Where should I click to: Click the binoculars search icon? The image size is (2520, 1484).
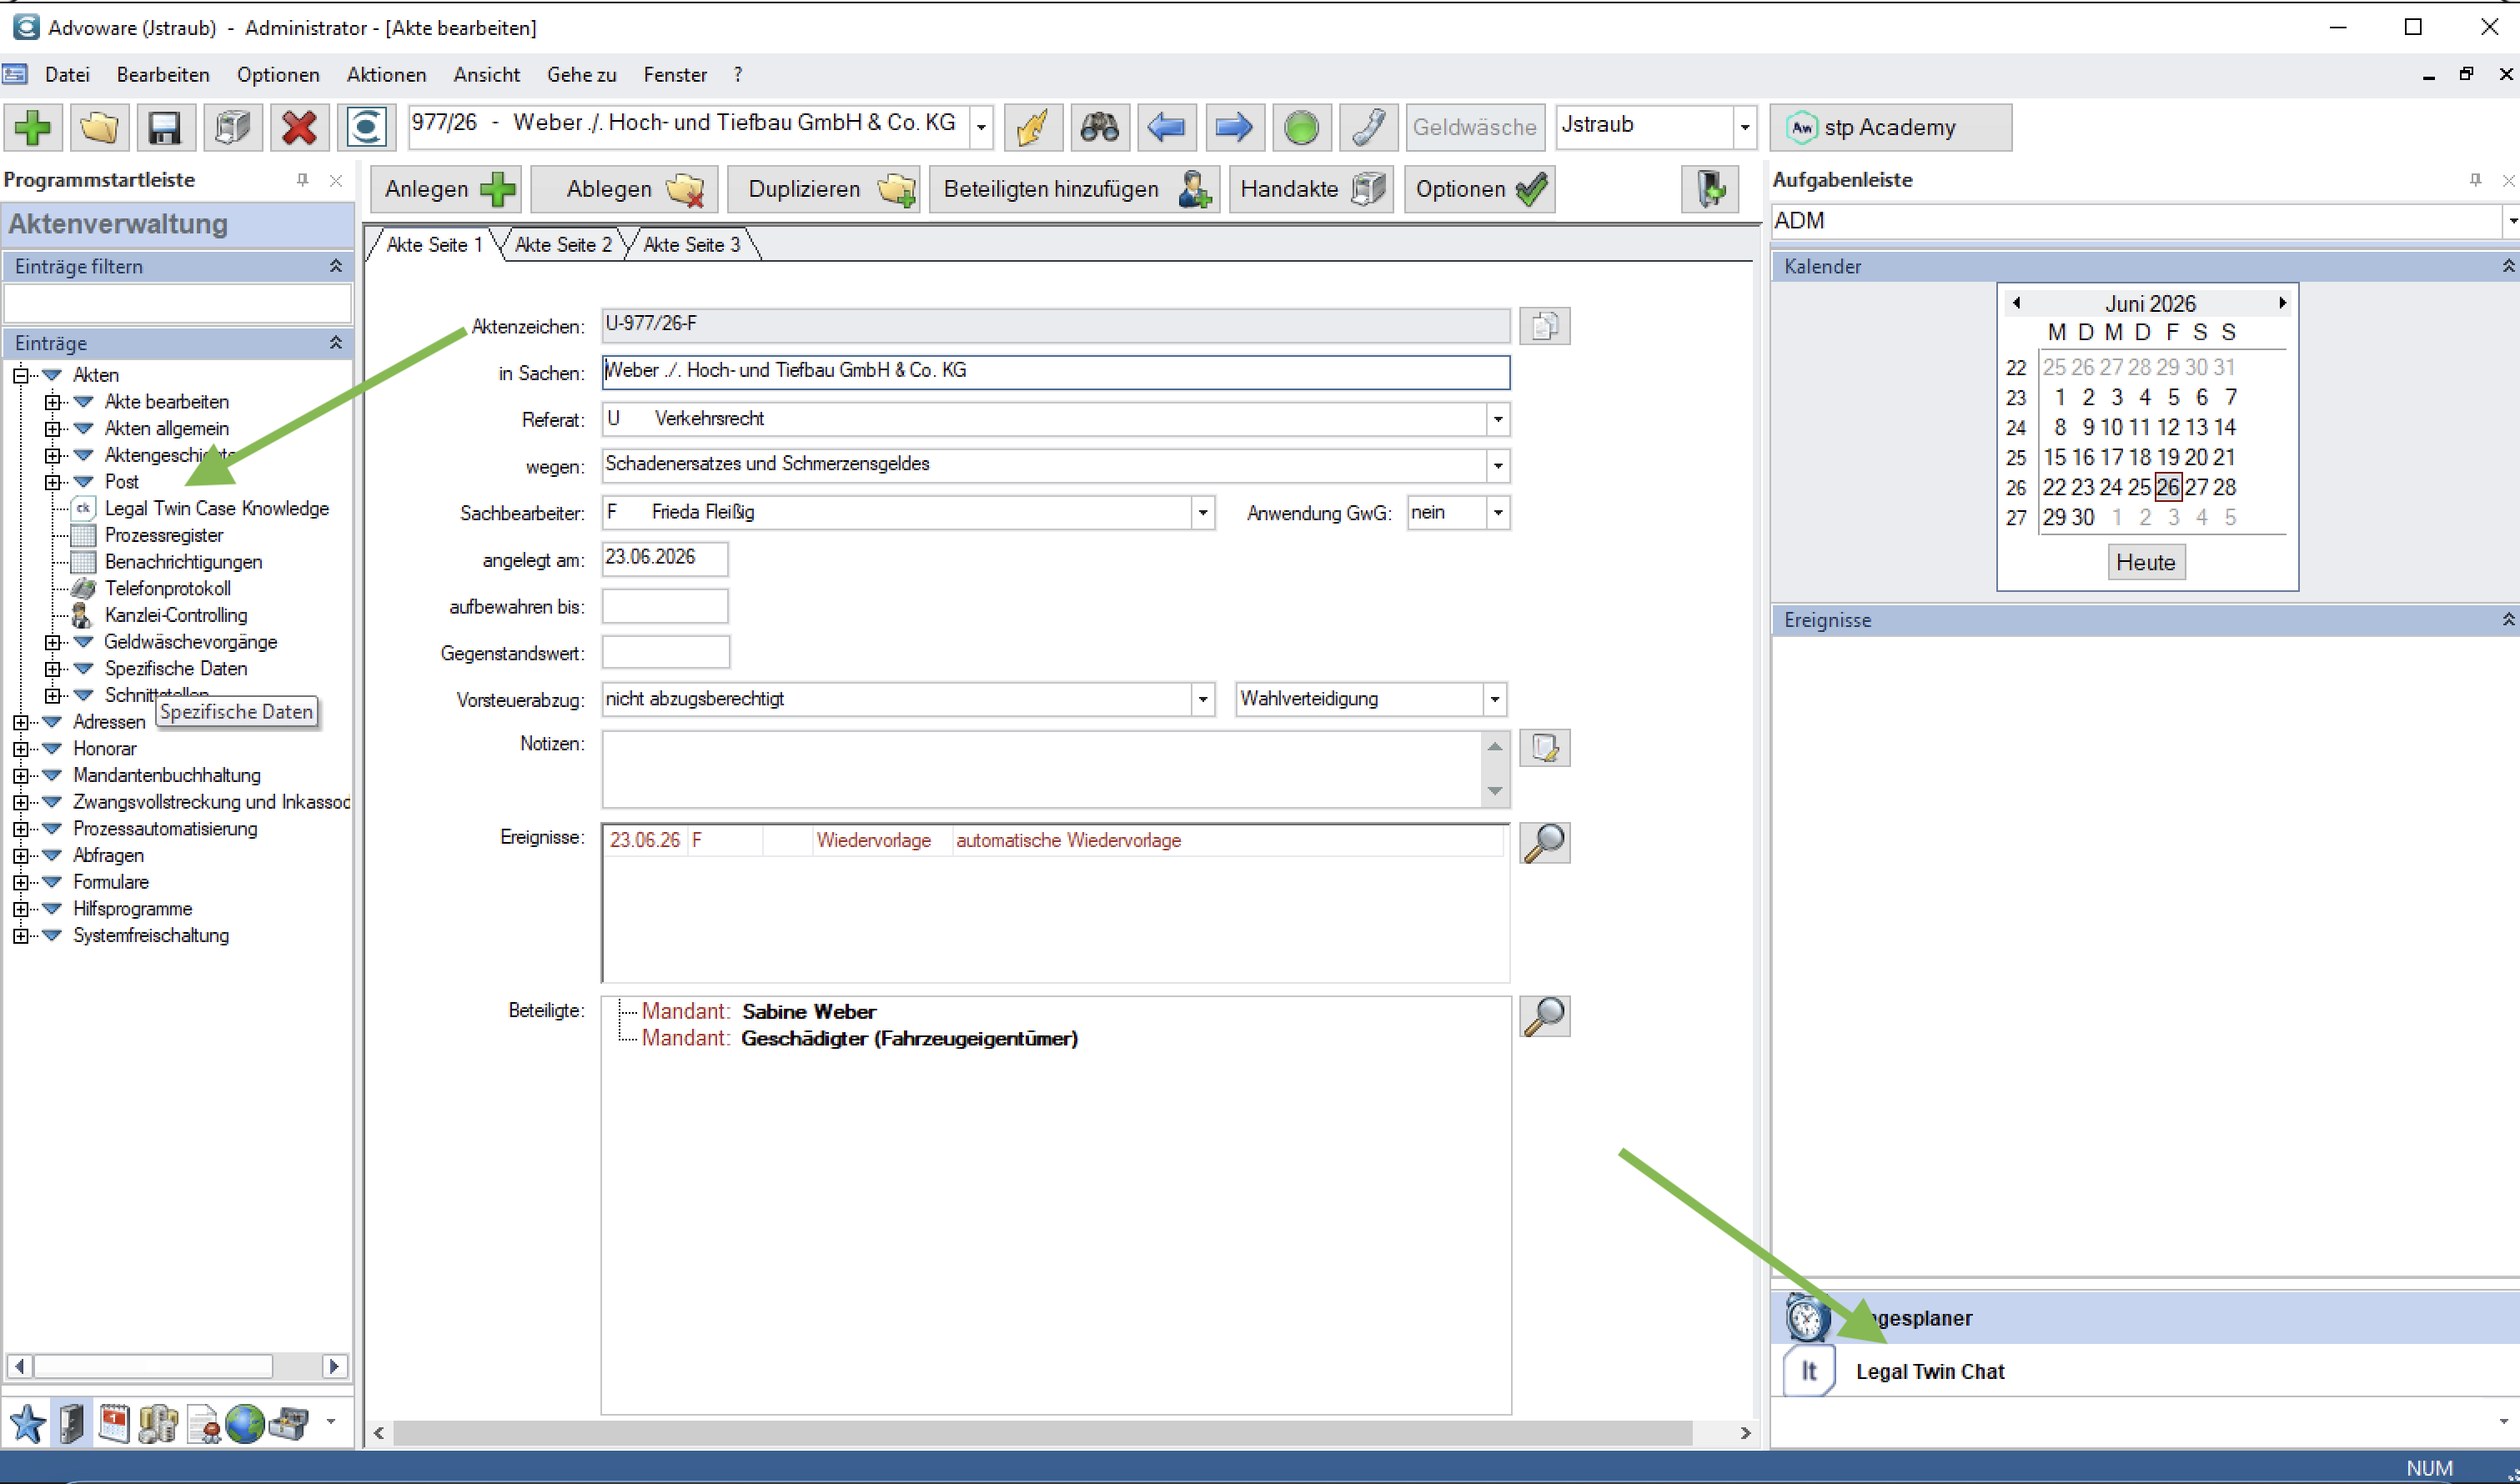pos(1099,127)
